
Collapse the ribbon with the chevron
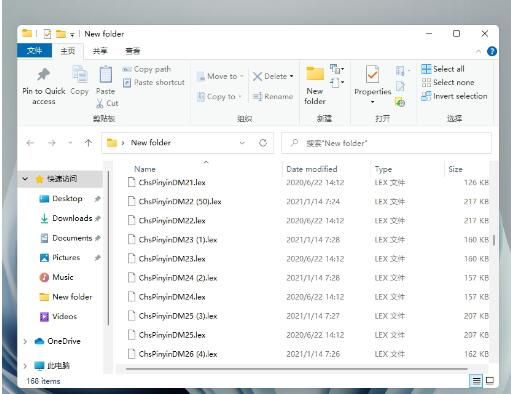tap(478, 51)
